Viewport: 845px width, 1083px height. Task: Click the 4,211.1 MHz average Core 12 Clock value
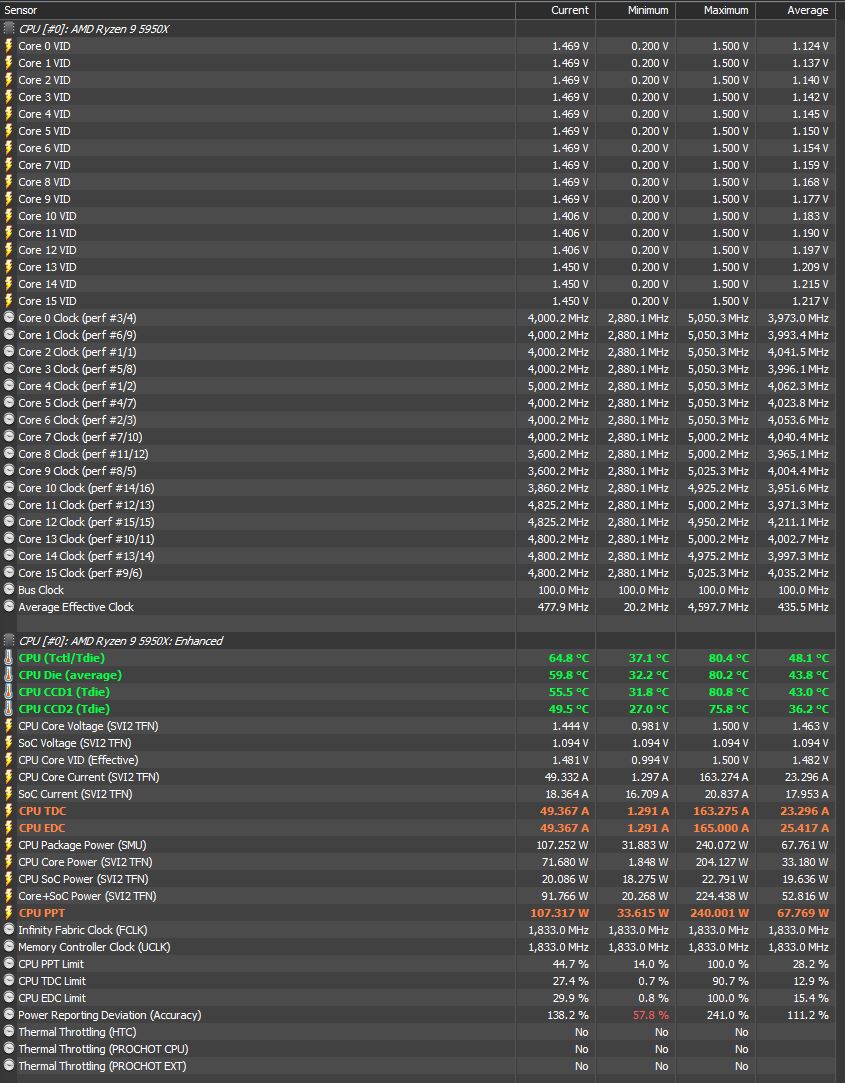point(798,521)
